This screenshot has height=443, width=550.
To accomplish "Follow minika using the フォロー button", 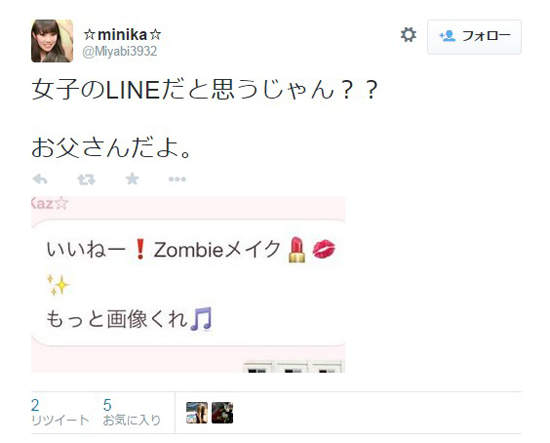I will point(474,36).
